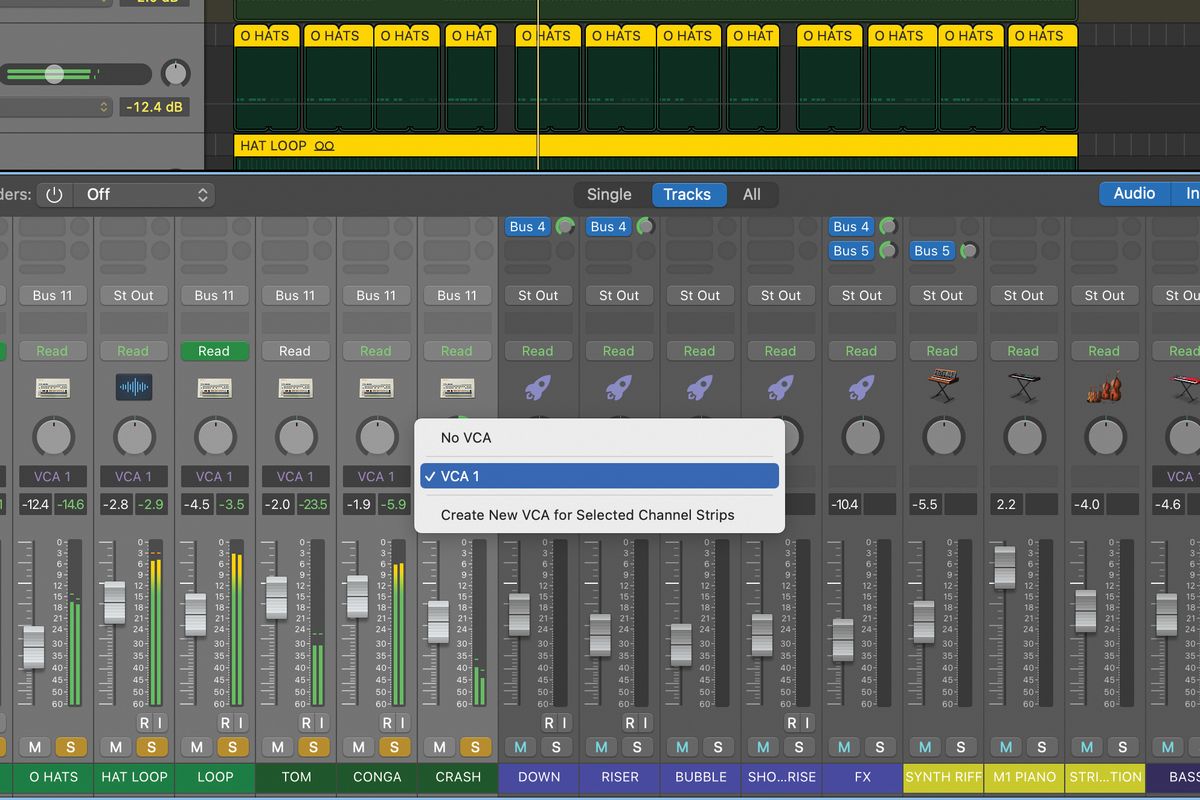Click the DOWN channel rocket icon
1200x800 pixels.
tap(538, 388)
